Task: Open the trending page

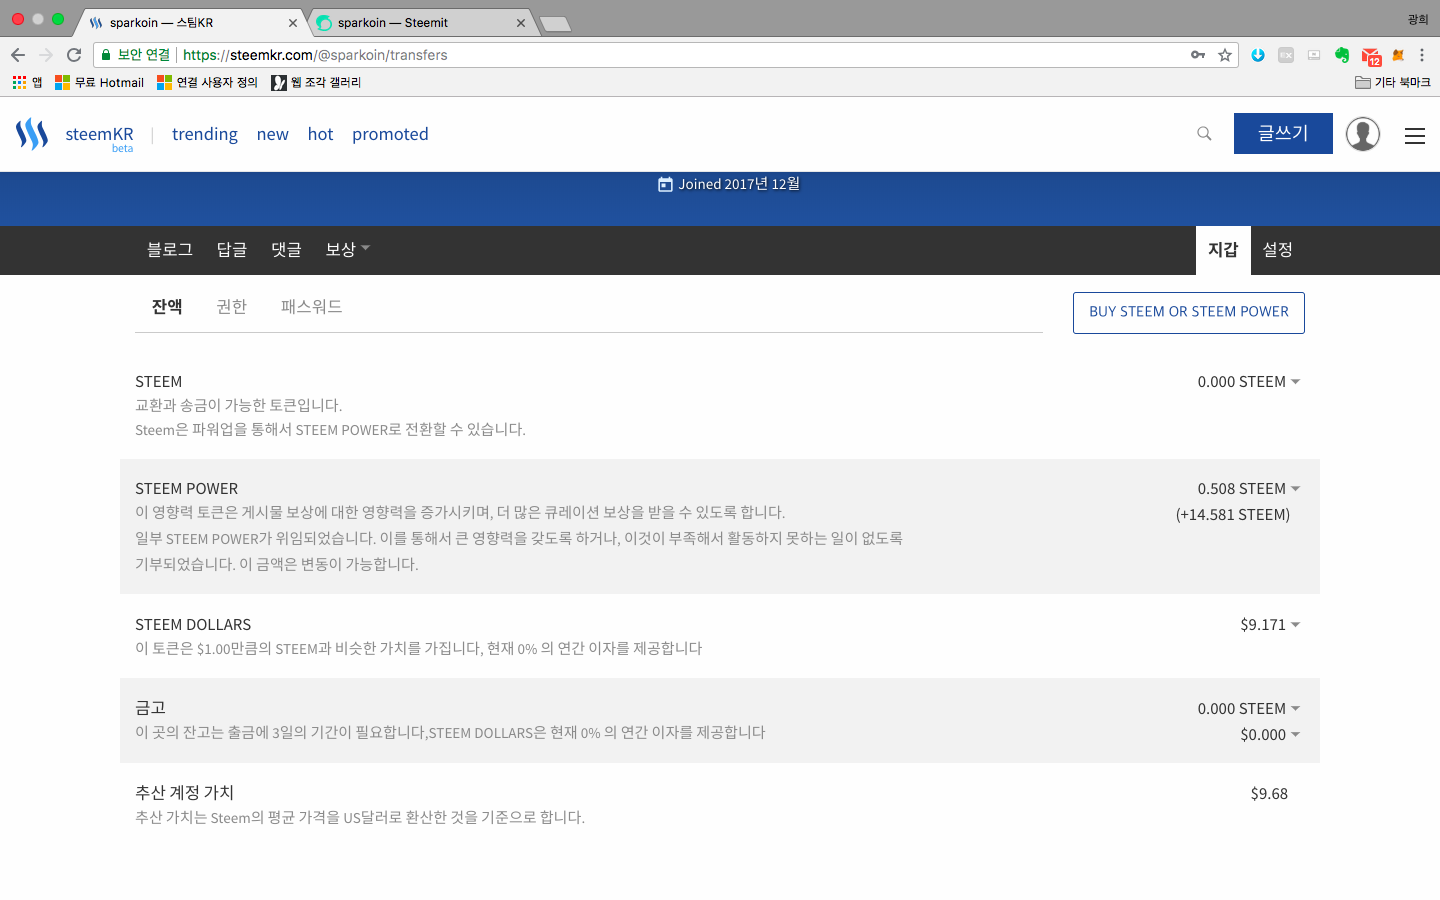Action: pyautogui.click(x=205, y=134)
